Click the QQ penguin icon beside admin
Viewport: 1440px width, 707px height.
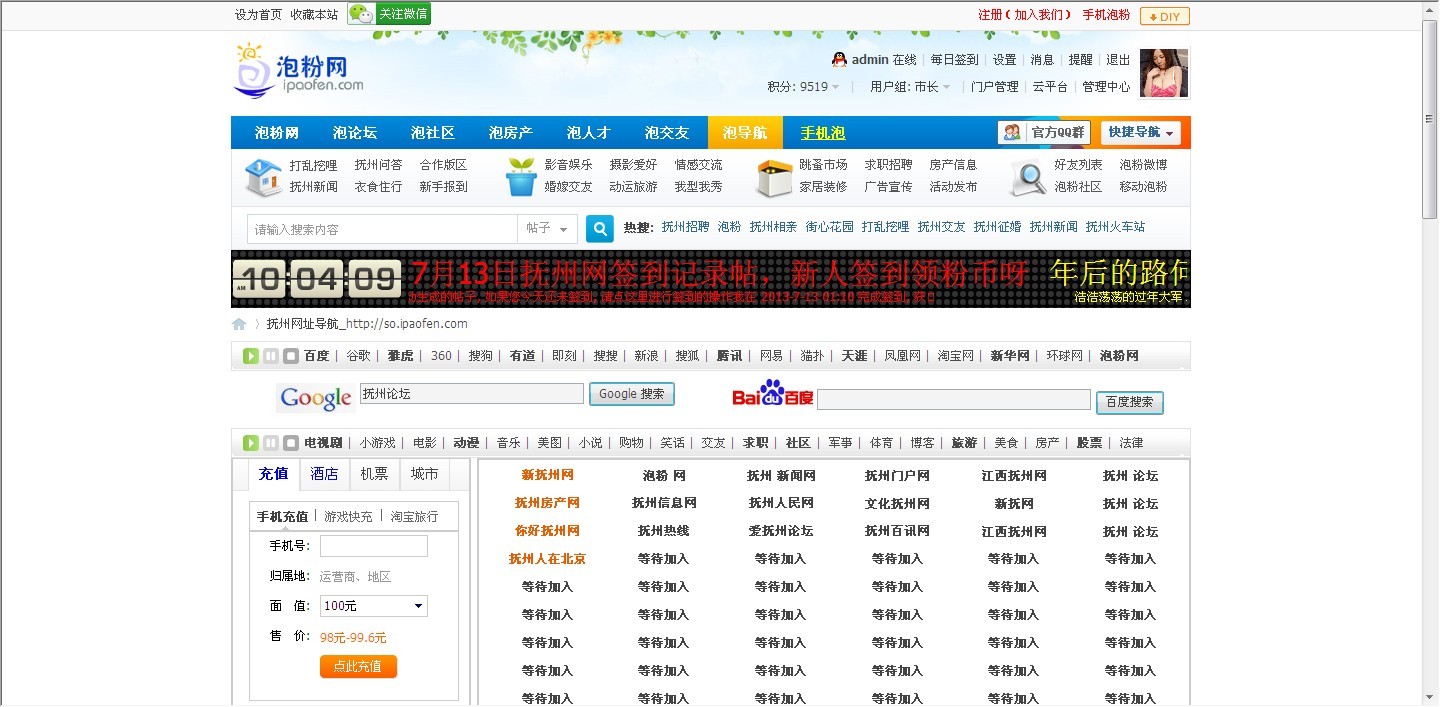[840, 60]
